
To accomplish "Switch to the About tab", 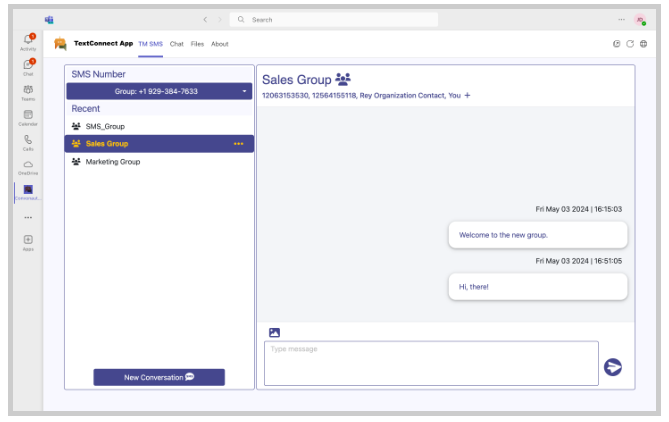I will [x=220, y=44].
